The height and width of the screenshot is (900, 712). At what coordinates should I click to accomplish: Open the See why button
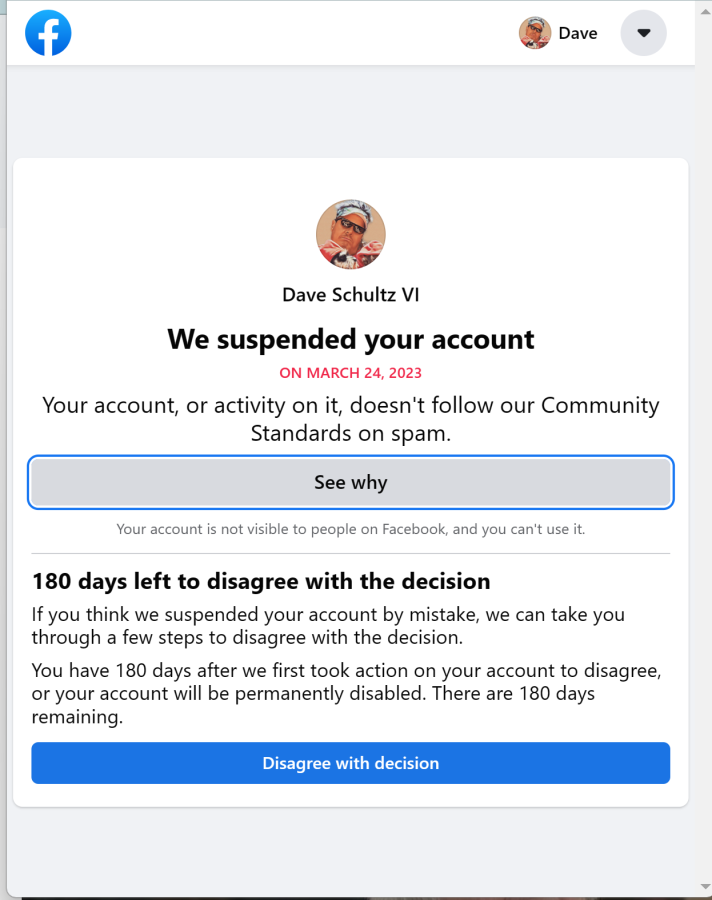click(351, 482)
